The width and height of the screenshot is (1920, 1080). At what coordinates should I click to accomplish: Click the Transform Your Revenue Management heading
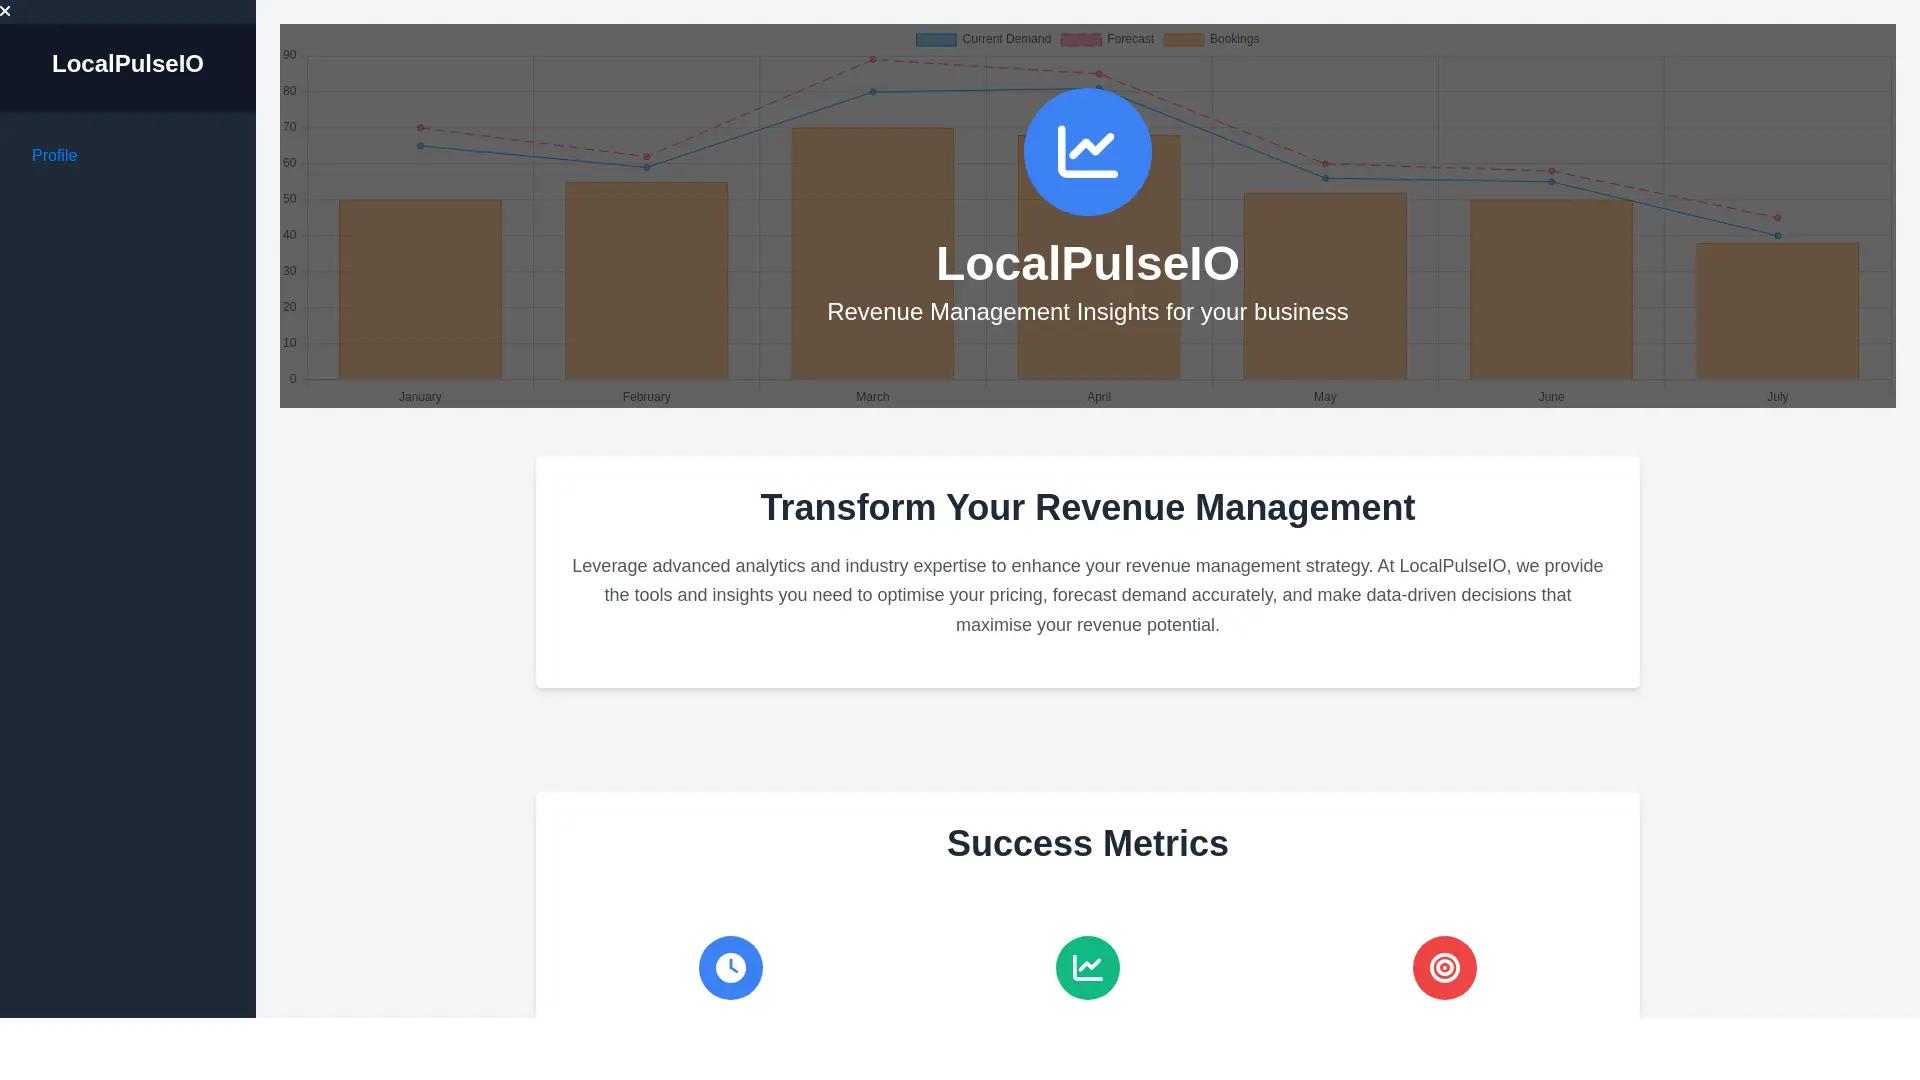(x=1087, y=507)
